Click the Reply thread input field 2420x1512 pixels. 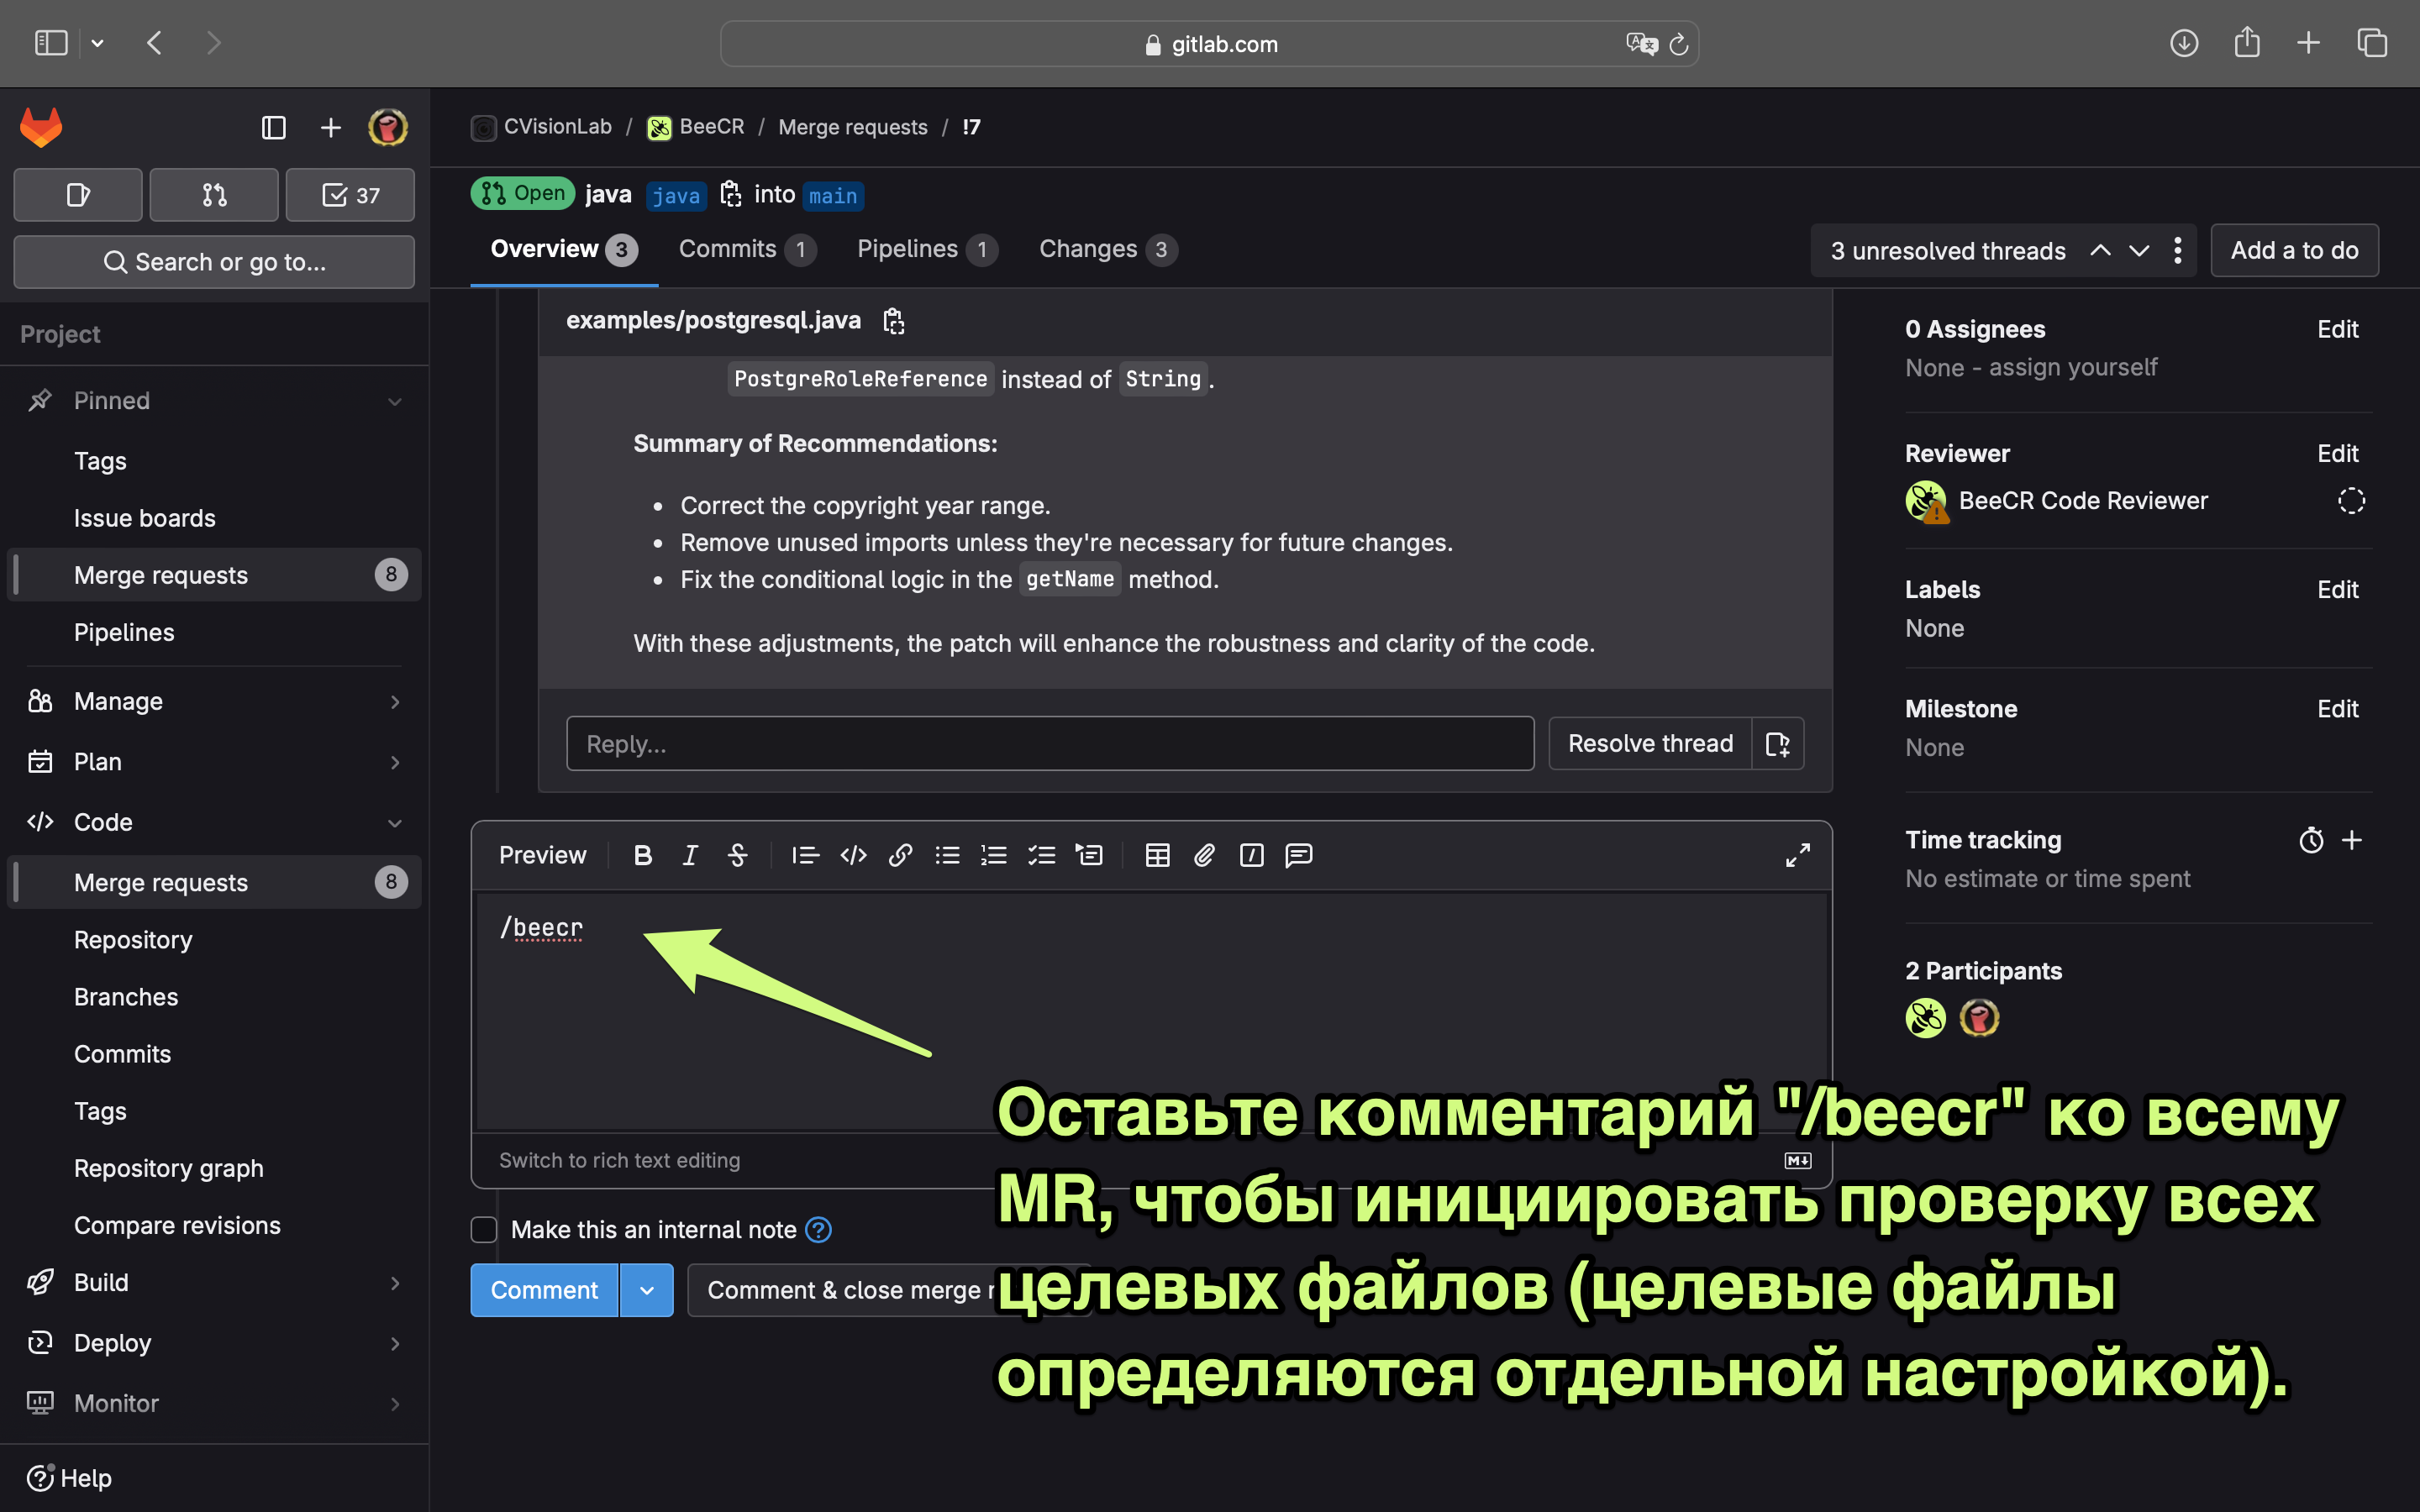coord(1050,743)
